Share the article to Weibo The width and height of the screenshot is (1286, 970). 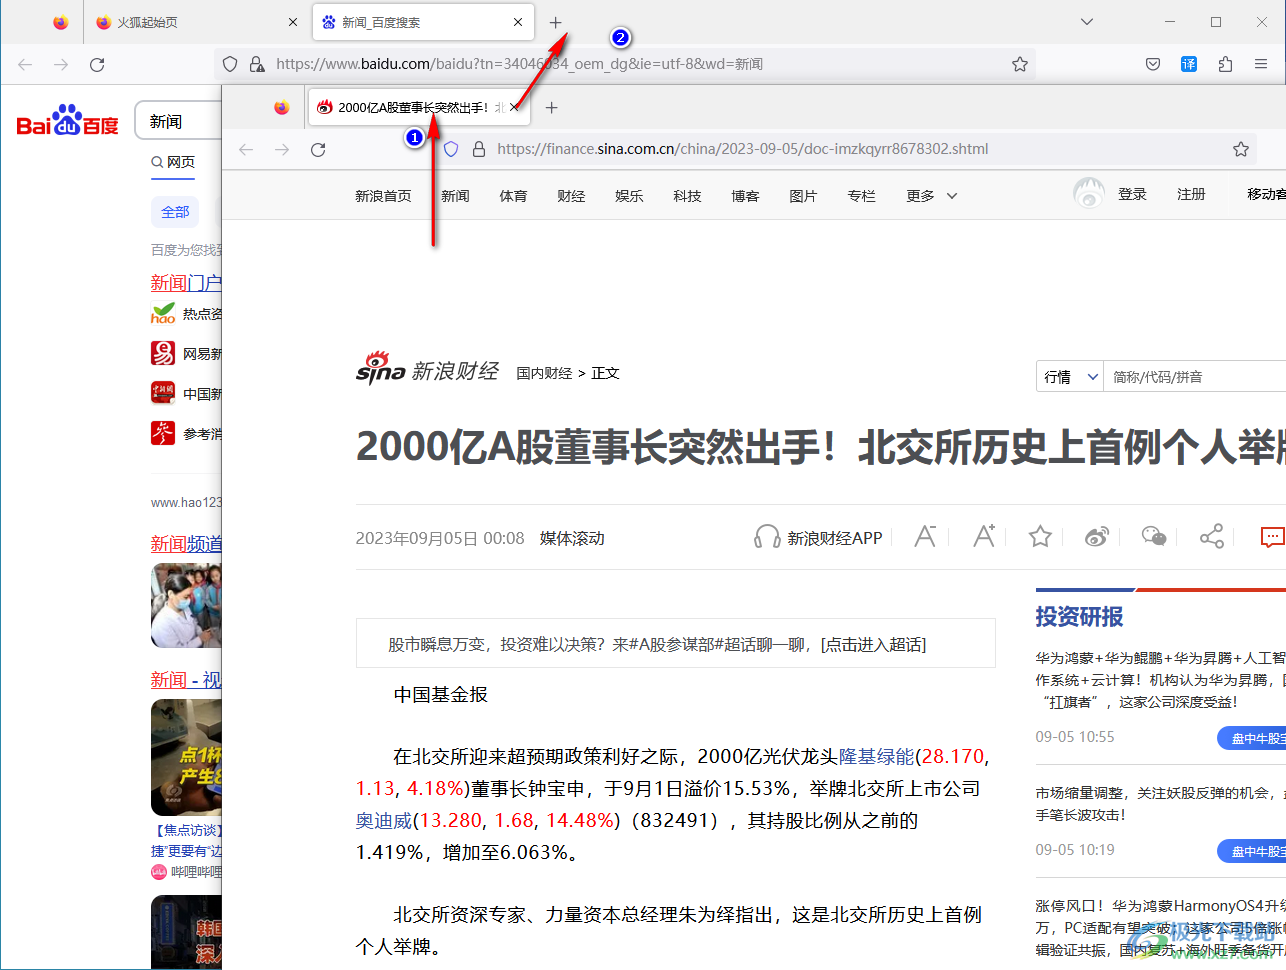pos(1097,537)
